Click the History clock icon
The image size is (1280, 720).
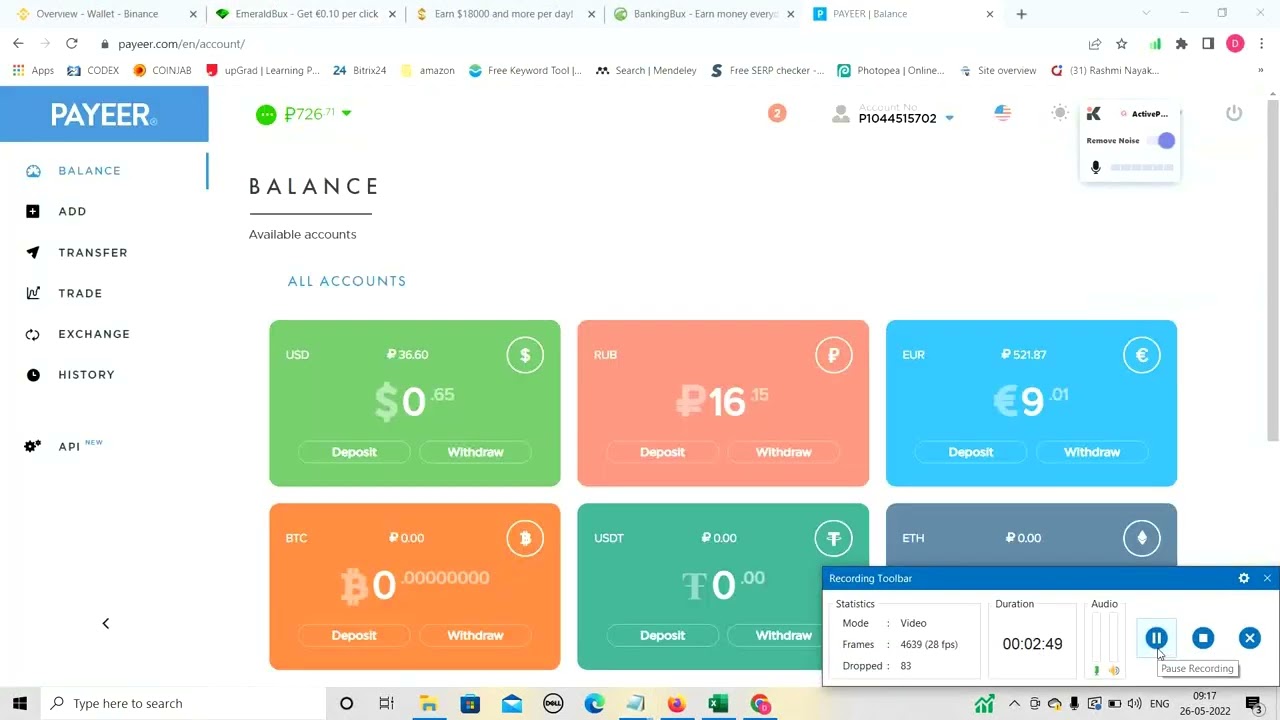(x=33, y=375)
